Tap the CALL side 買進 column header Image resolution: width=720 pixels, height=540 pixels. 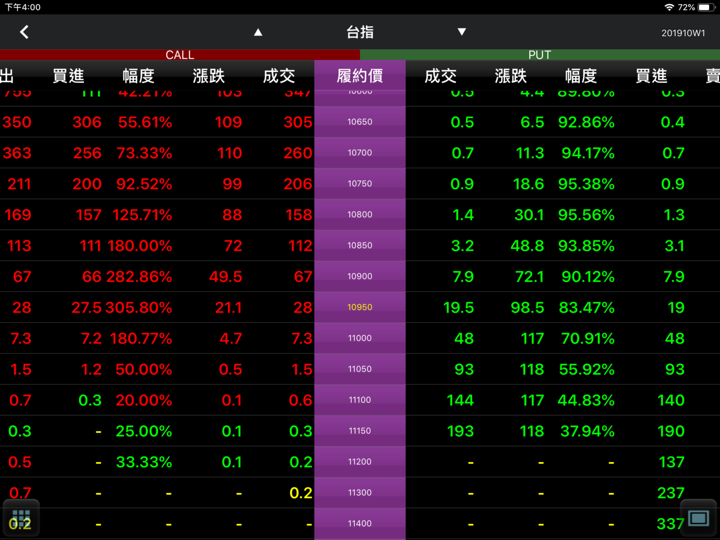68,76
